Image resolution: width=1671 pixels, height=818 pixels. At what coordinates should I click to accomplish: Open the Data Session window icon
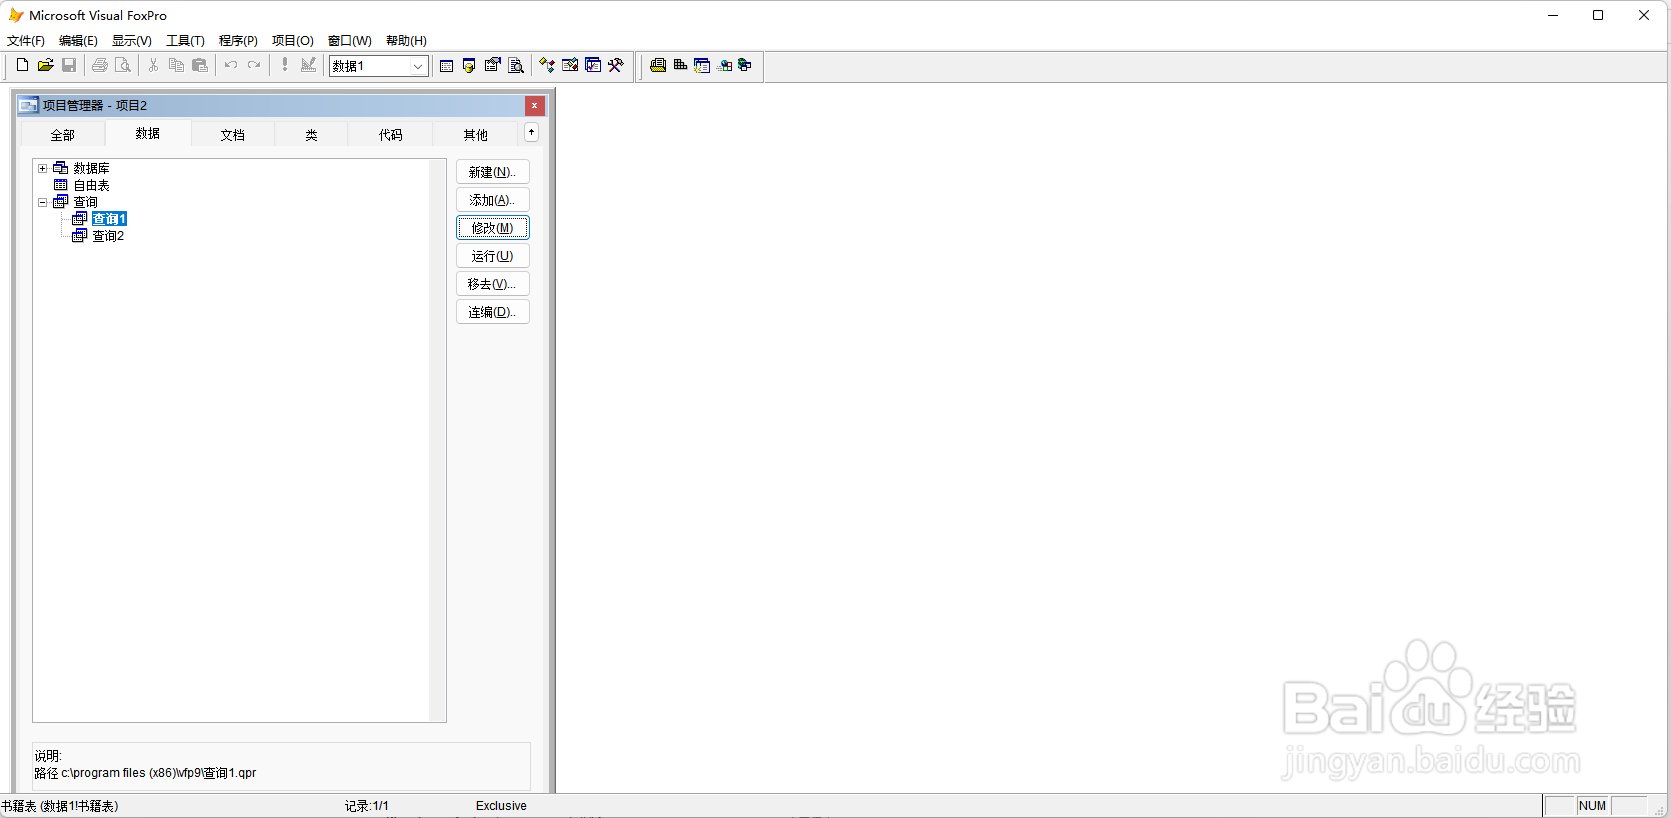point(469,65)
